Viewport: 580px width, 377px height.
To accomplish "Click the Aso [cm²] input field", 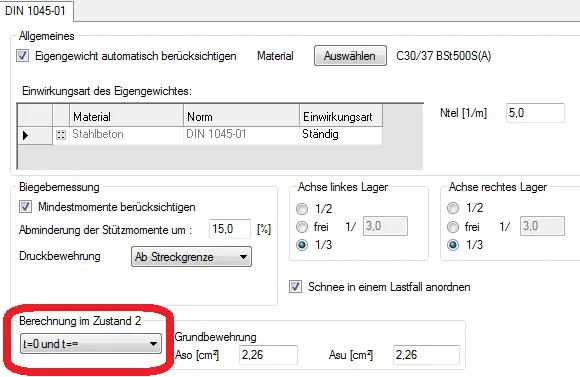I will 268,355.
